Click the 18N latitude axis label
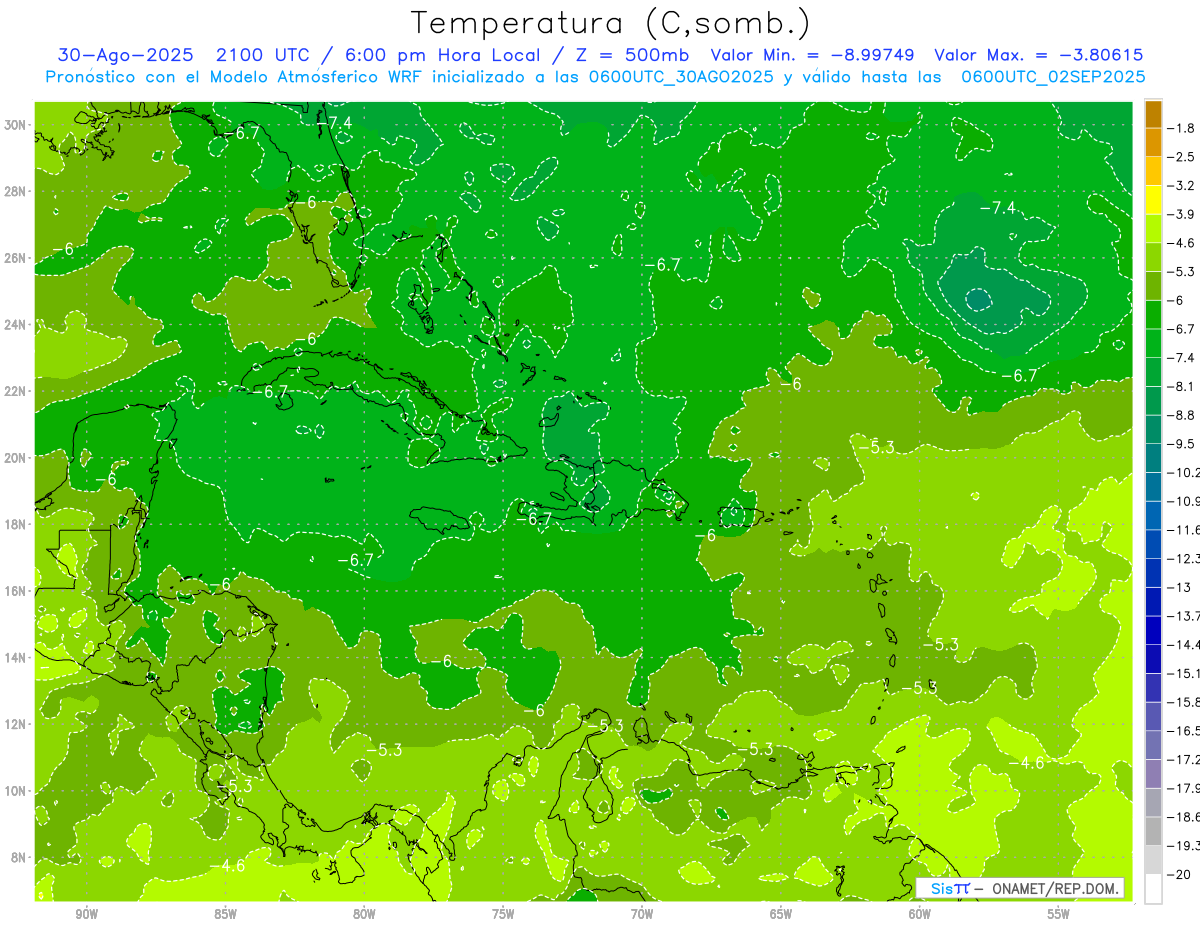The width and height of the screenshot is (1200, 927). pos(16,524)
